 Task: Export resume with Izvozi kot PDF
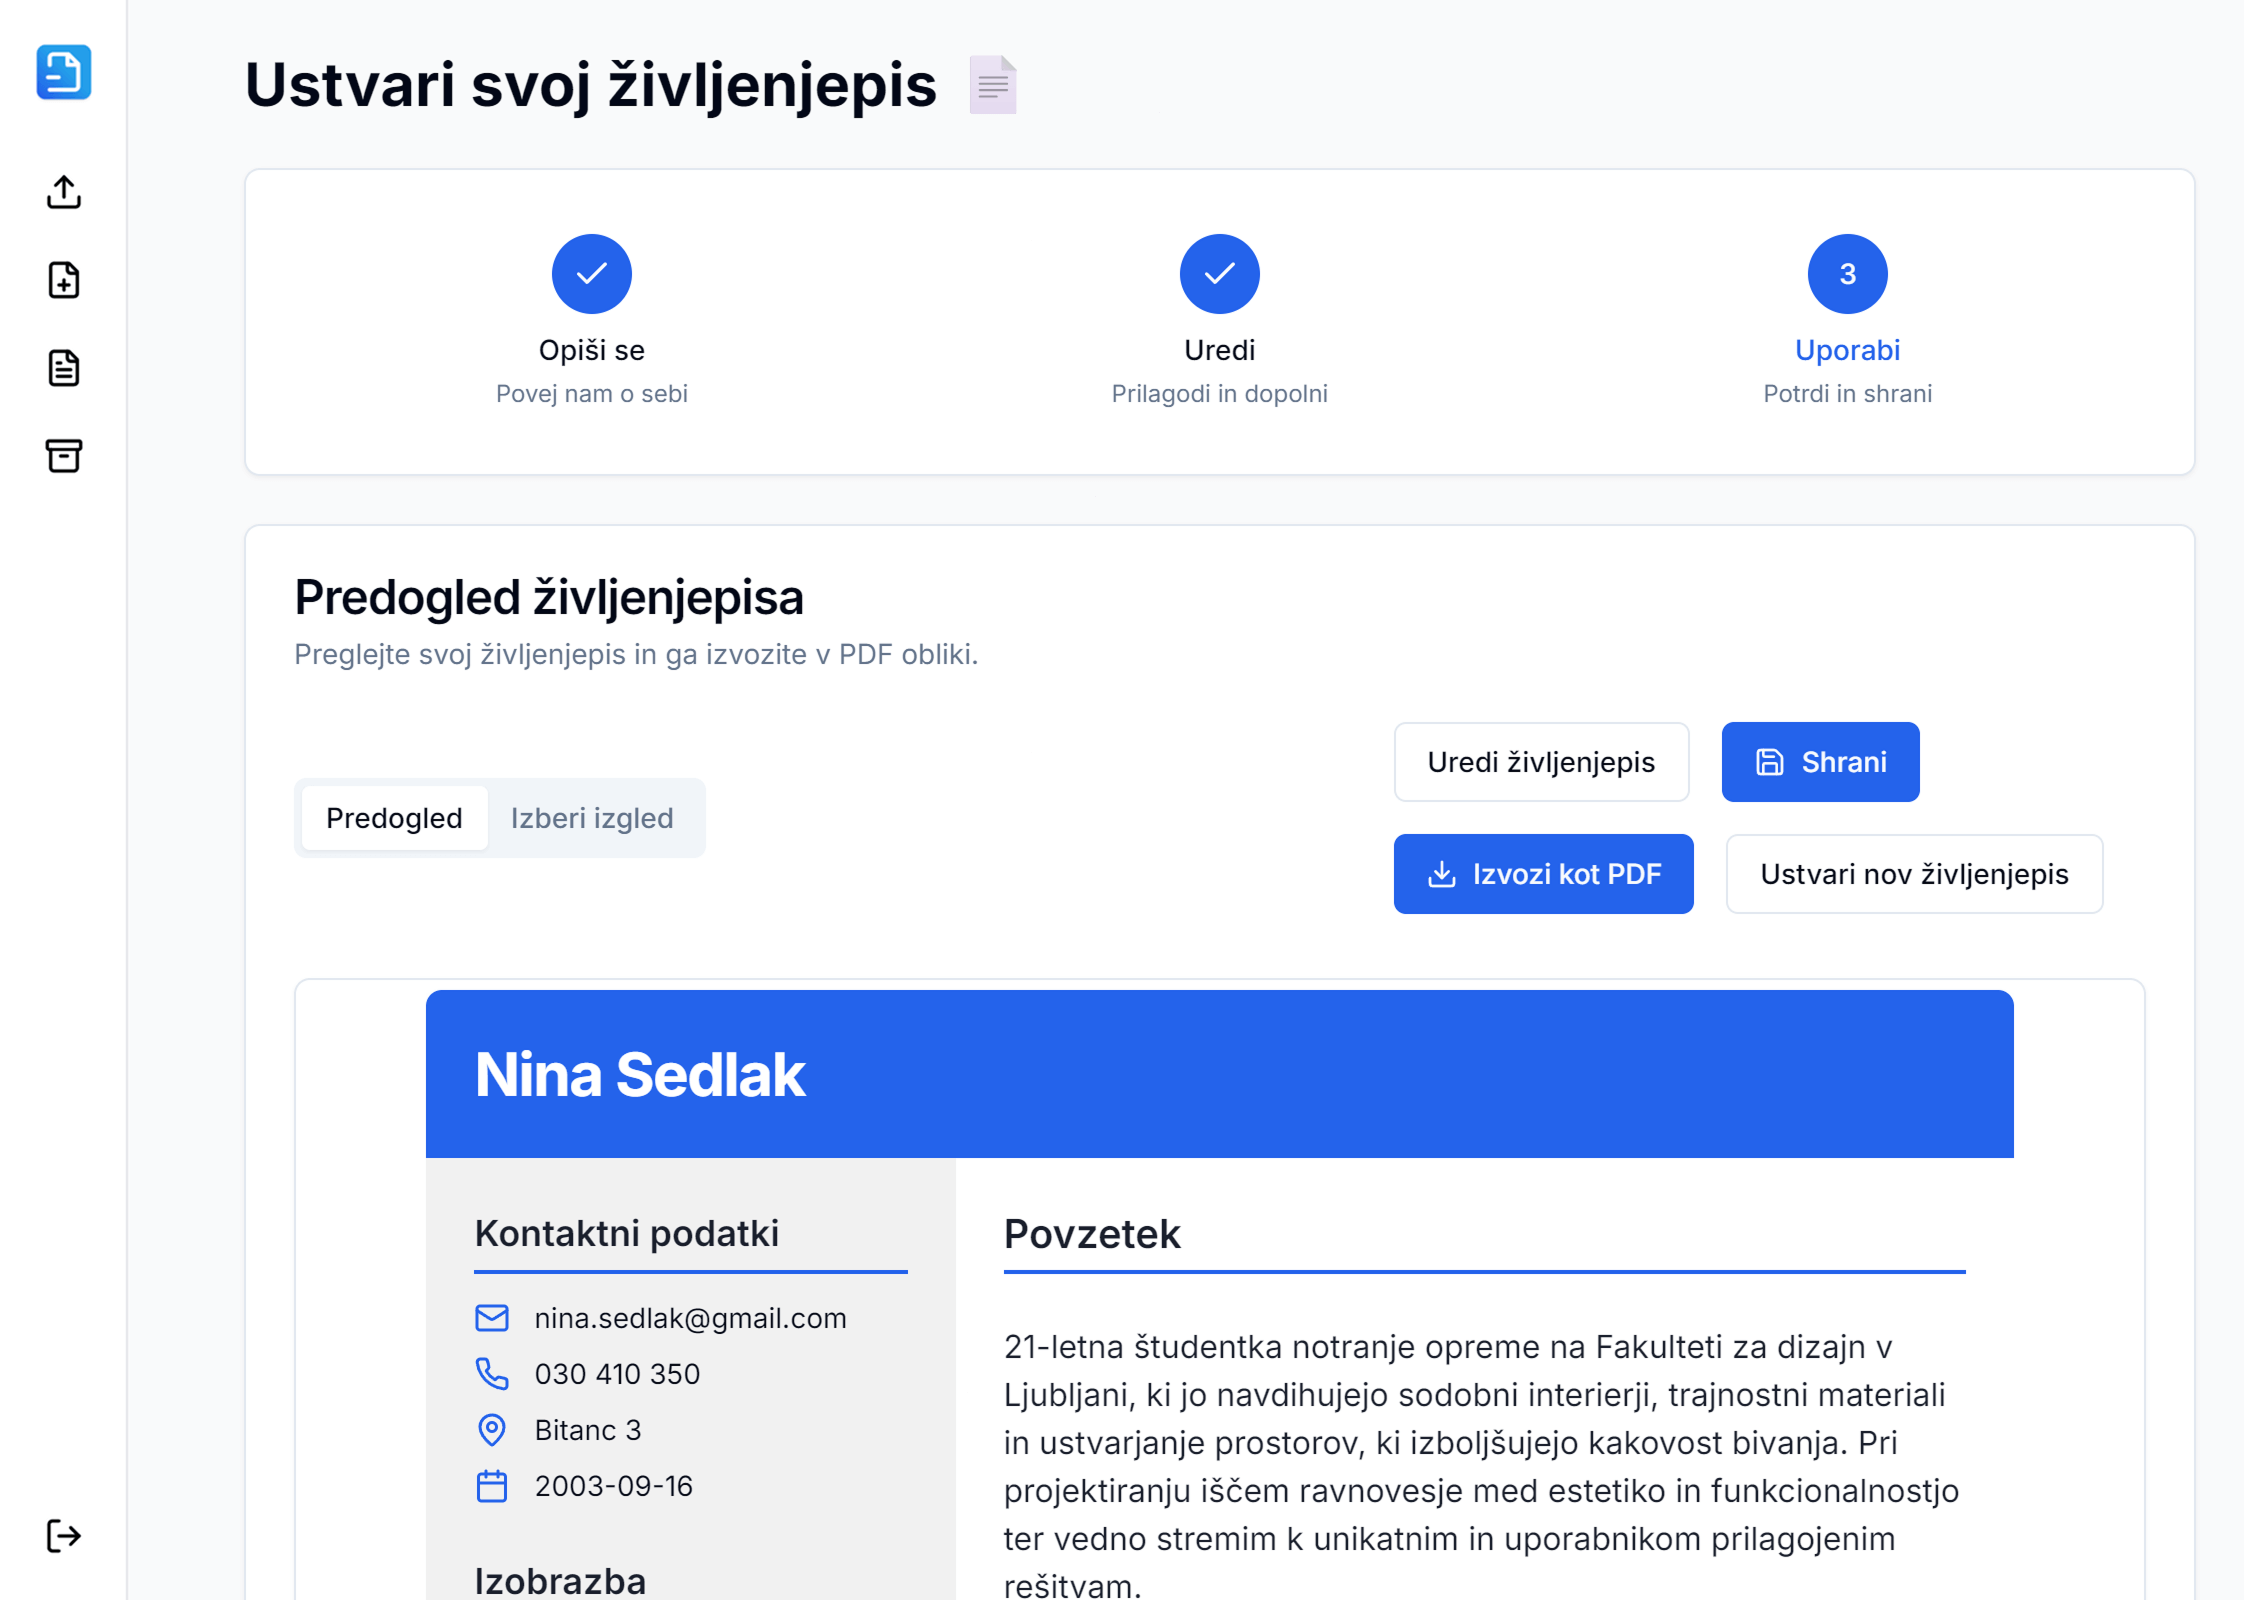click(x=1543, y=874)
